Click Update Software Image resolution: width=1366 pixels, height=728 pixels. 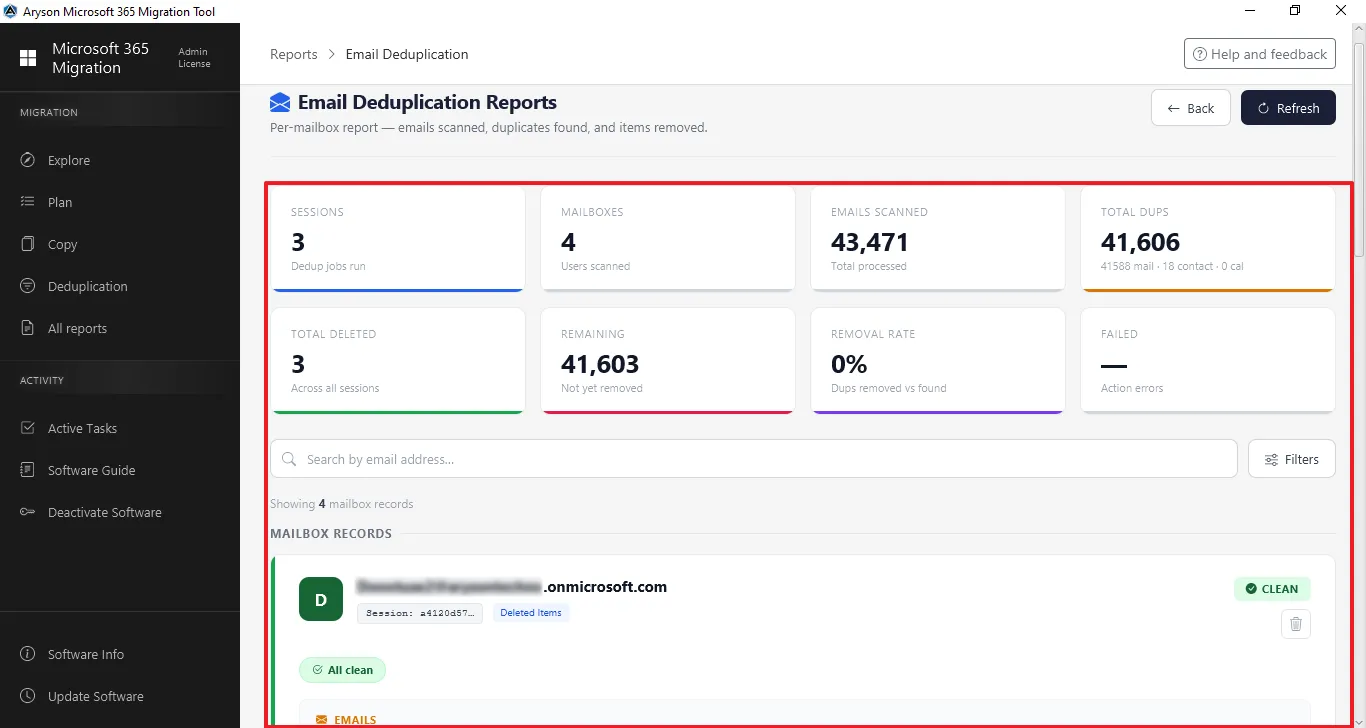[x=95, y=696]
